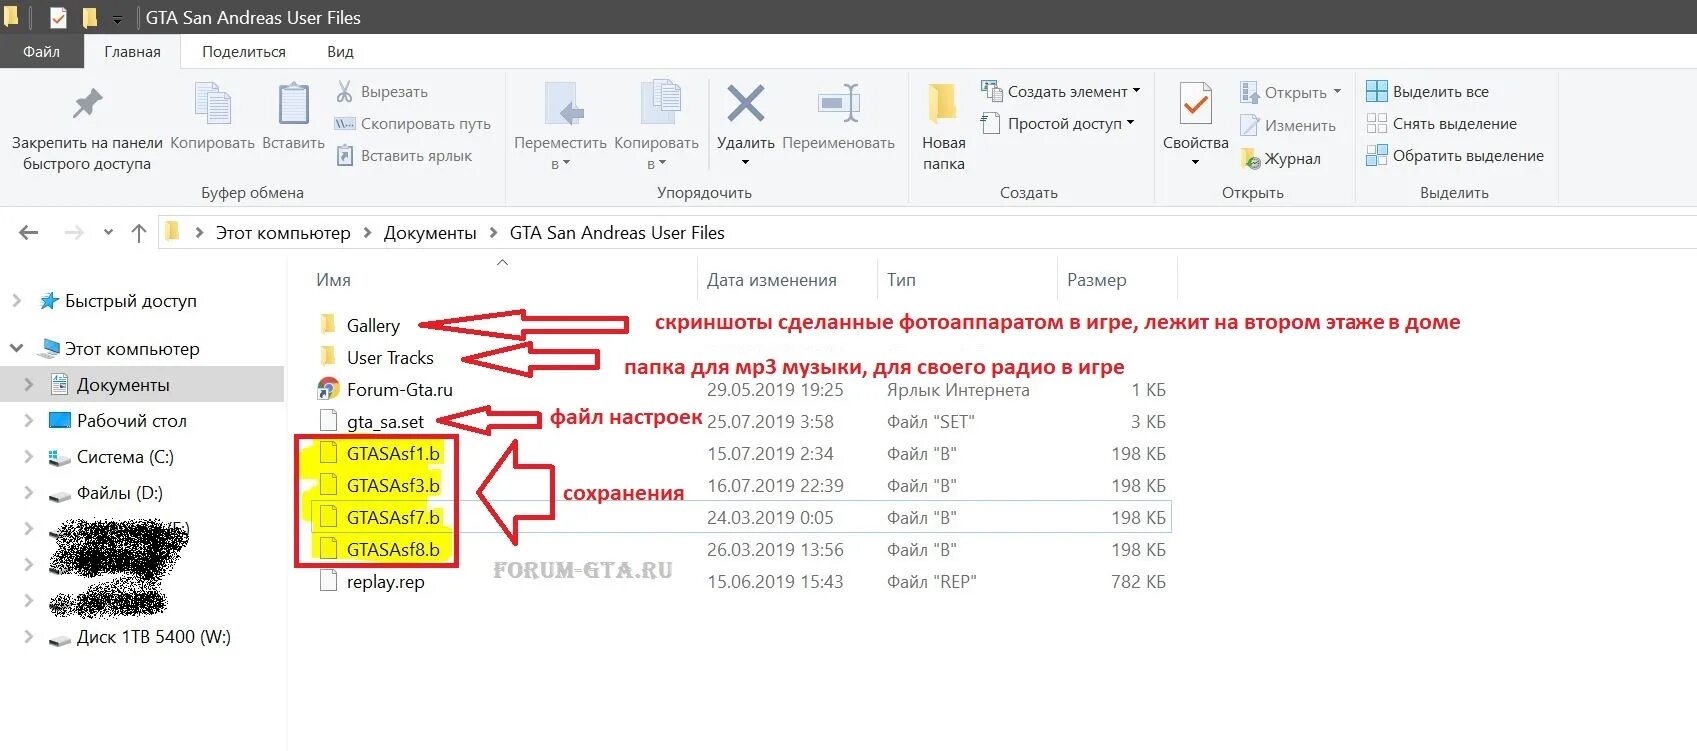1697x751 pixels.
Task: Switch to the Главная ribbon tab
Action: 132,51
